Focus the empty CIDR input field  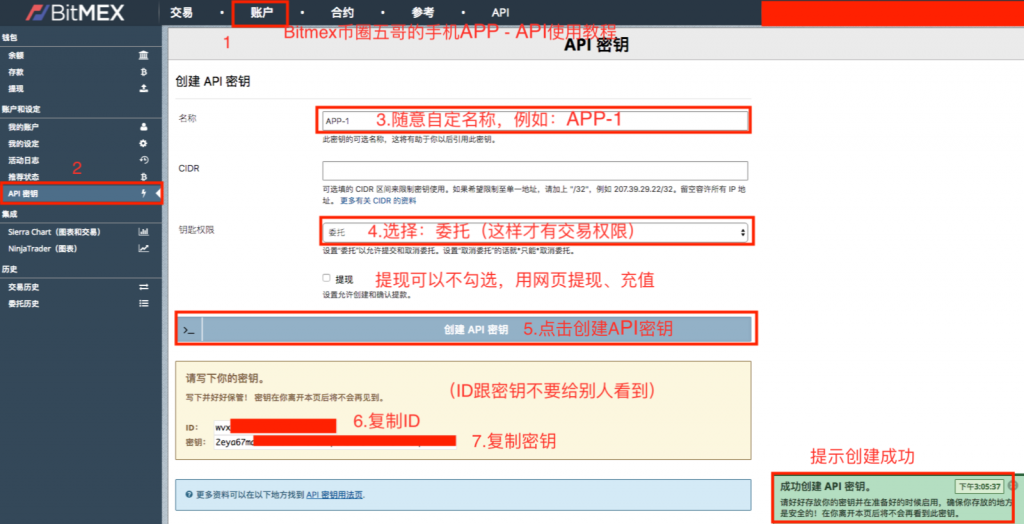click(535, 171)
